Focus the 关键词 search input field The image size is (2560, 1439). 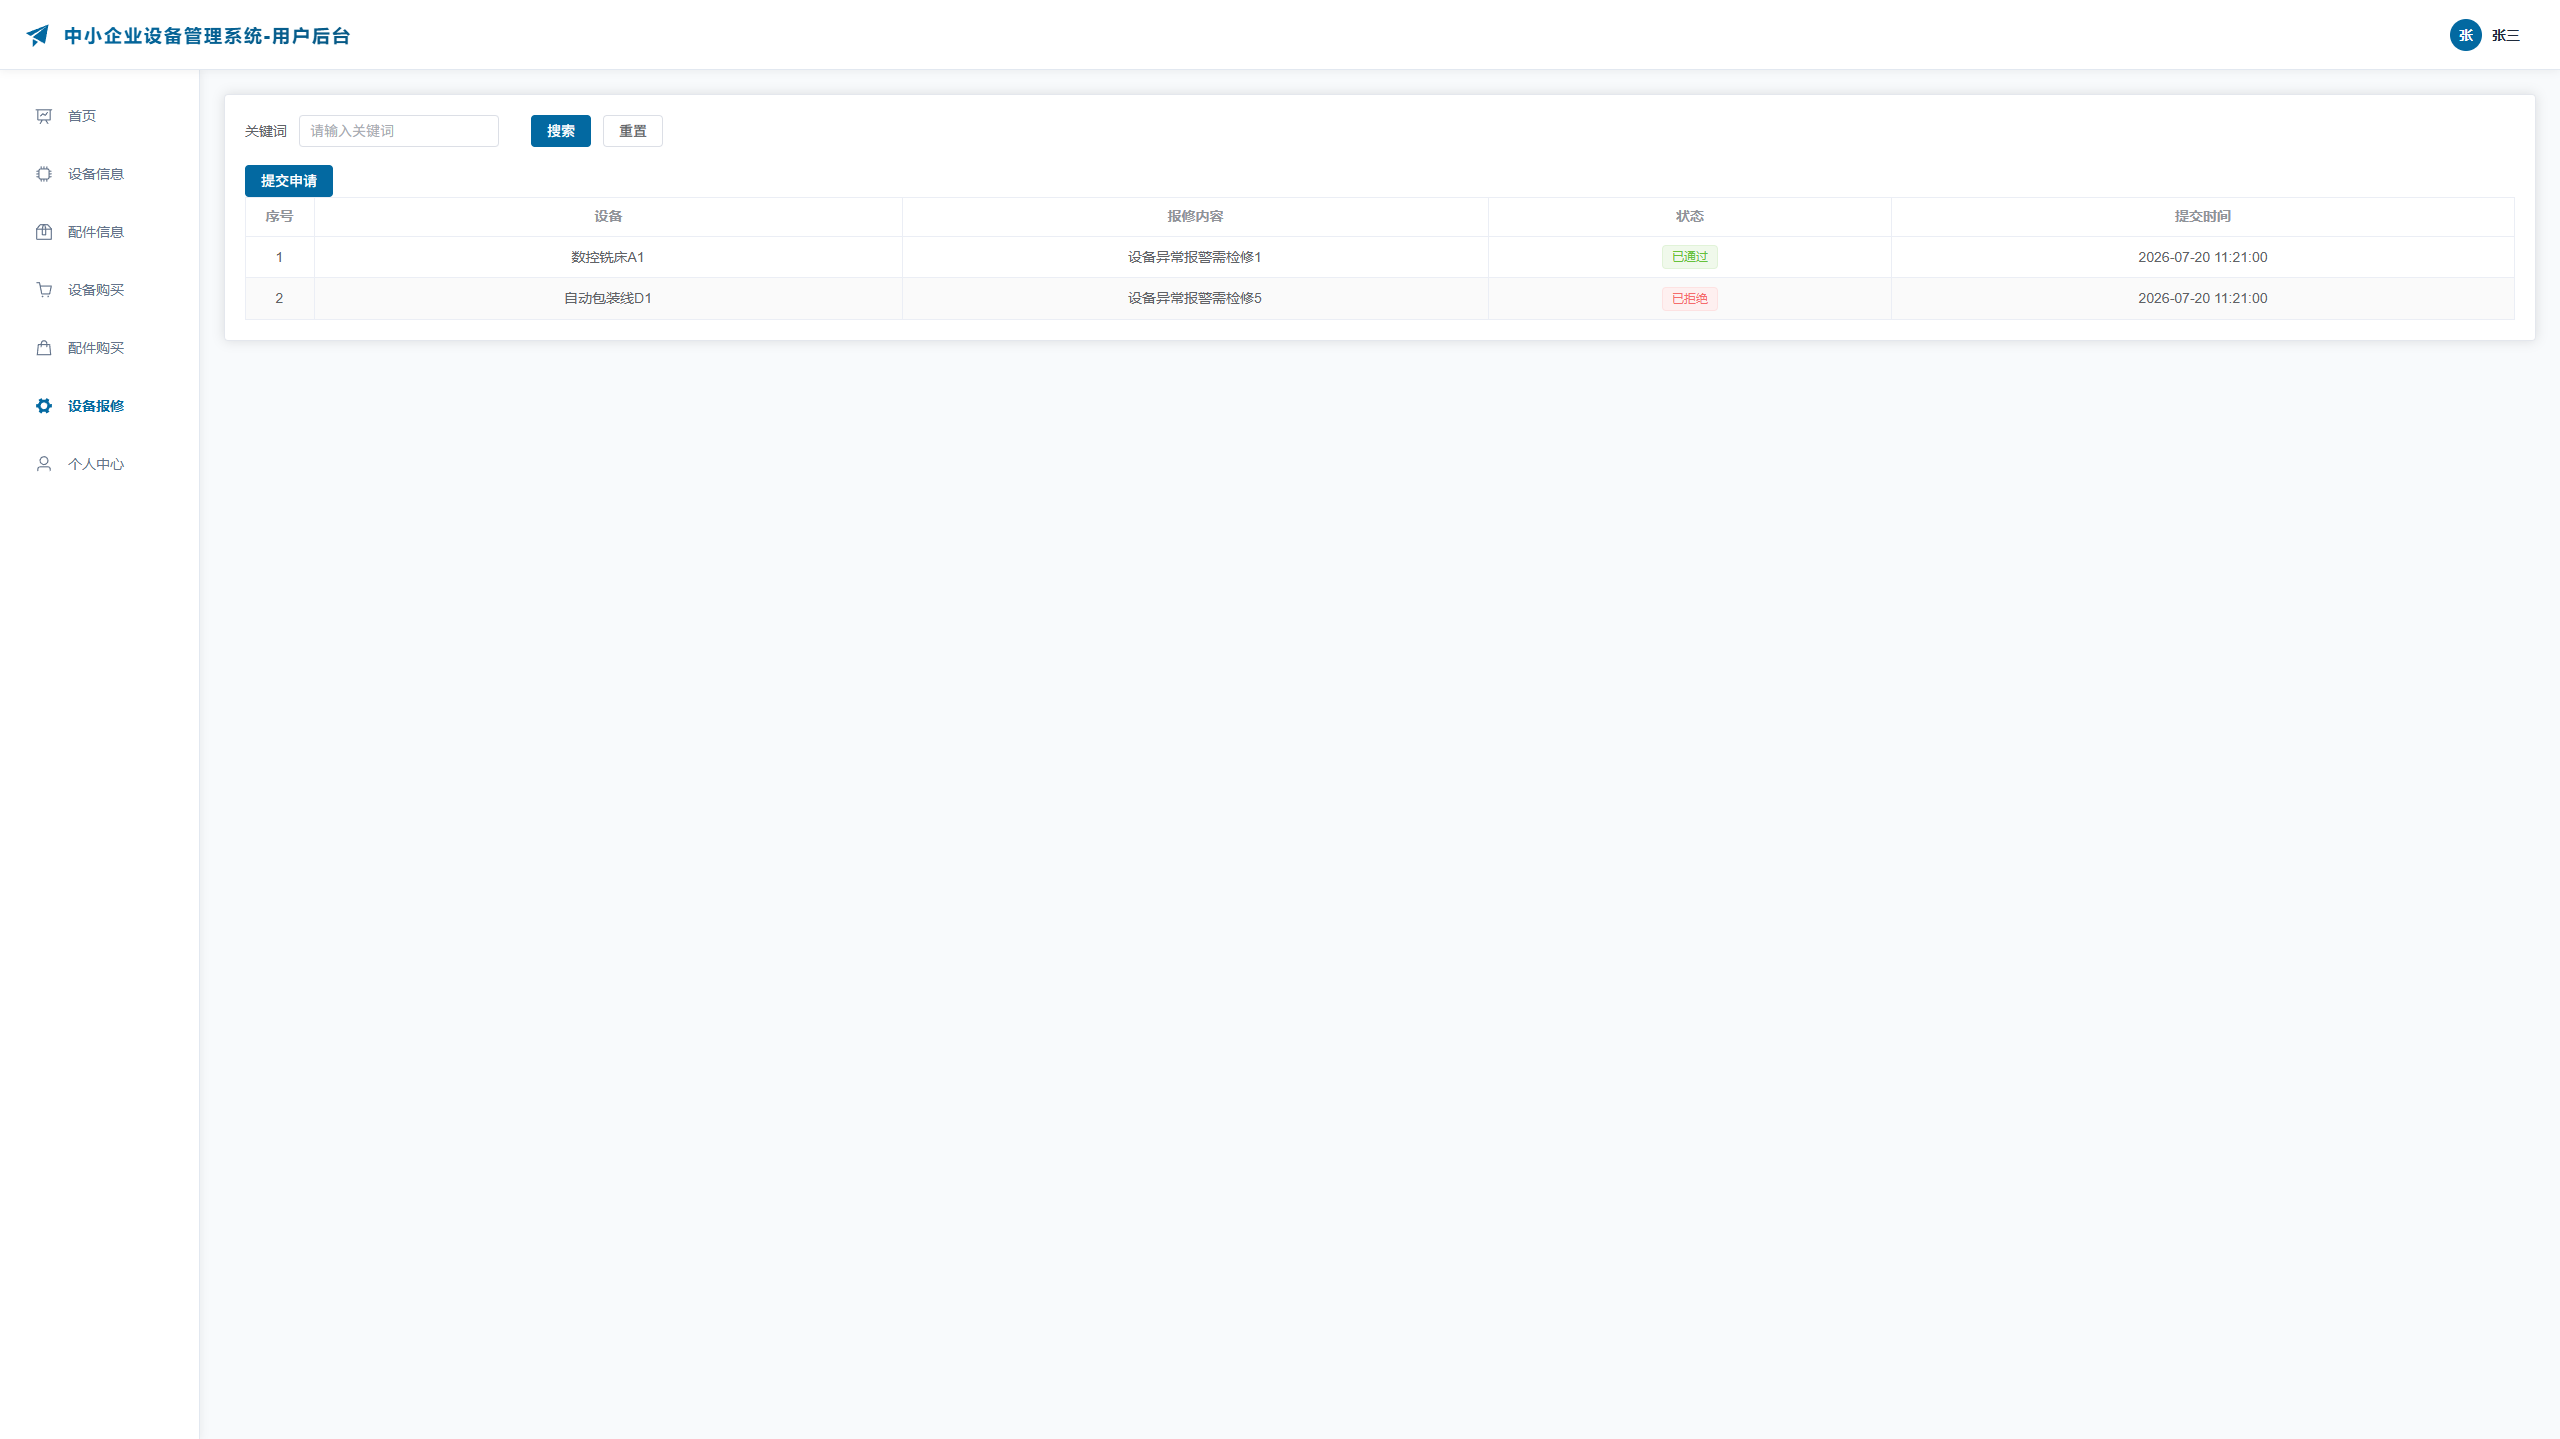[x=399, y=131]
